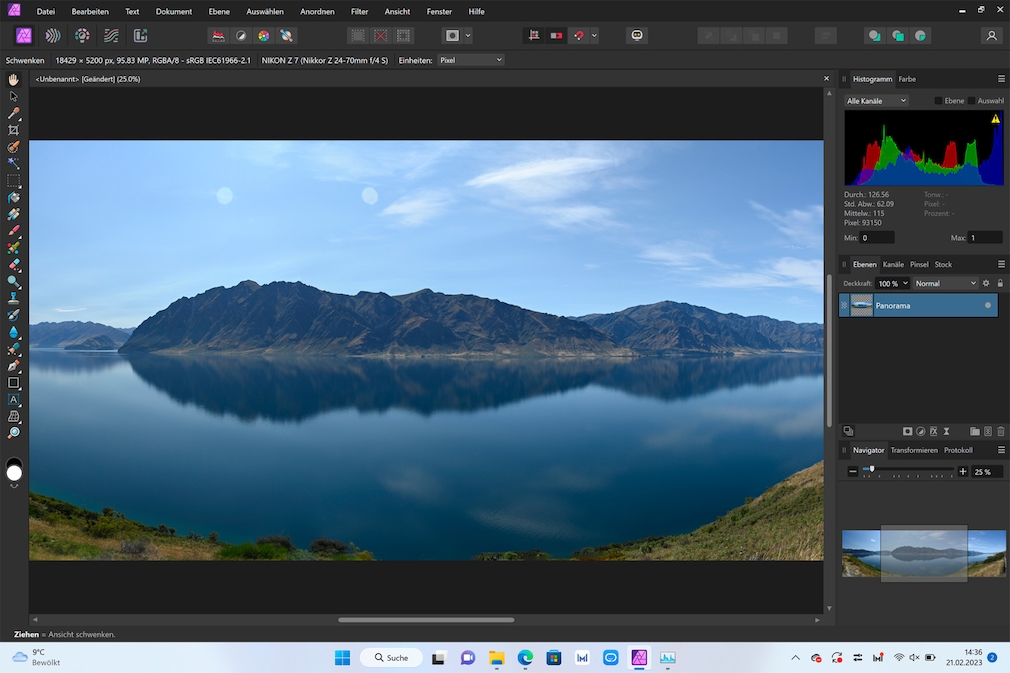The height and width of the screenshot is (673, 1010).
Task: Switch to the Export Persona
Action: 140,35
